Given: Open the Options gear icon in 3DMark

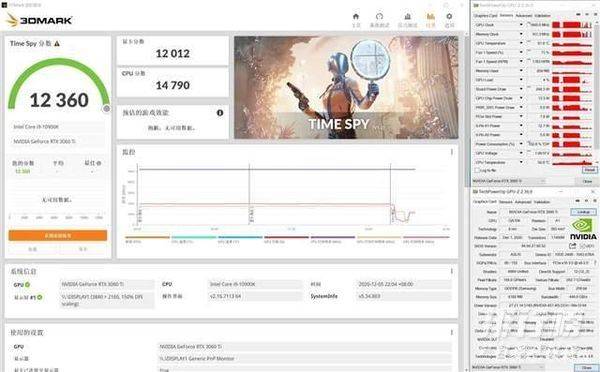Looking at the screenshot, I should click(449, 16).
